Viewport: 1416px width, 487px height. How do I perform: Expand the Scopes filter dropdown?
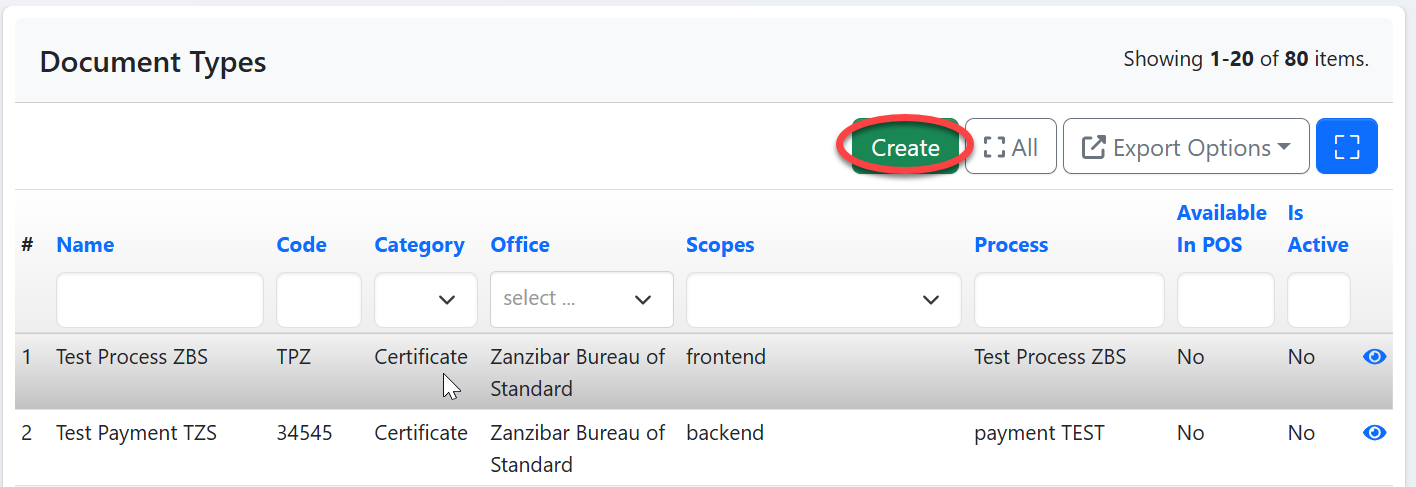tap(823, 300)
